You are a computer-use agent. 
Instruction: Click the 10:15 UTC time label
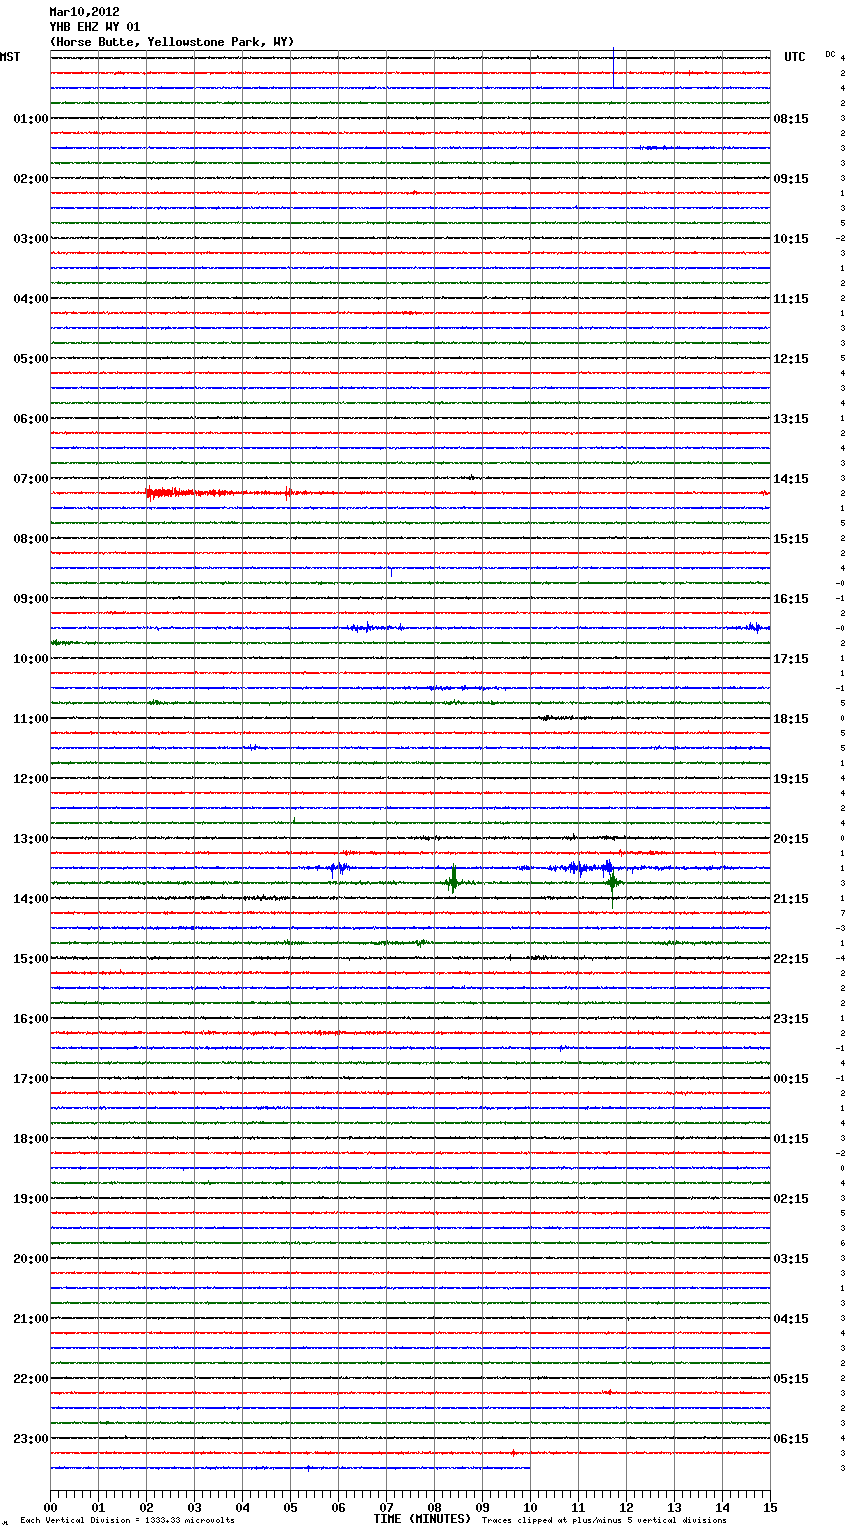[791, 239]
